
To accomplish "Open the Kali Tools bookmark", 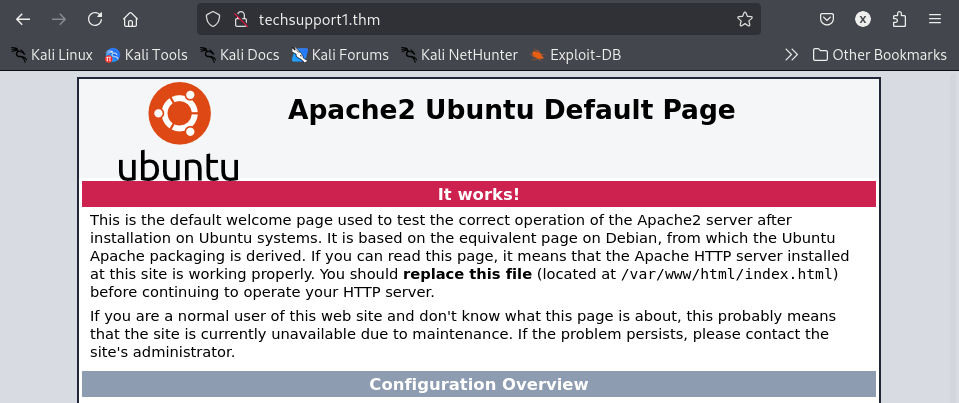I will coord(146,55).
